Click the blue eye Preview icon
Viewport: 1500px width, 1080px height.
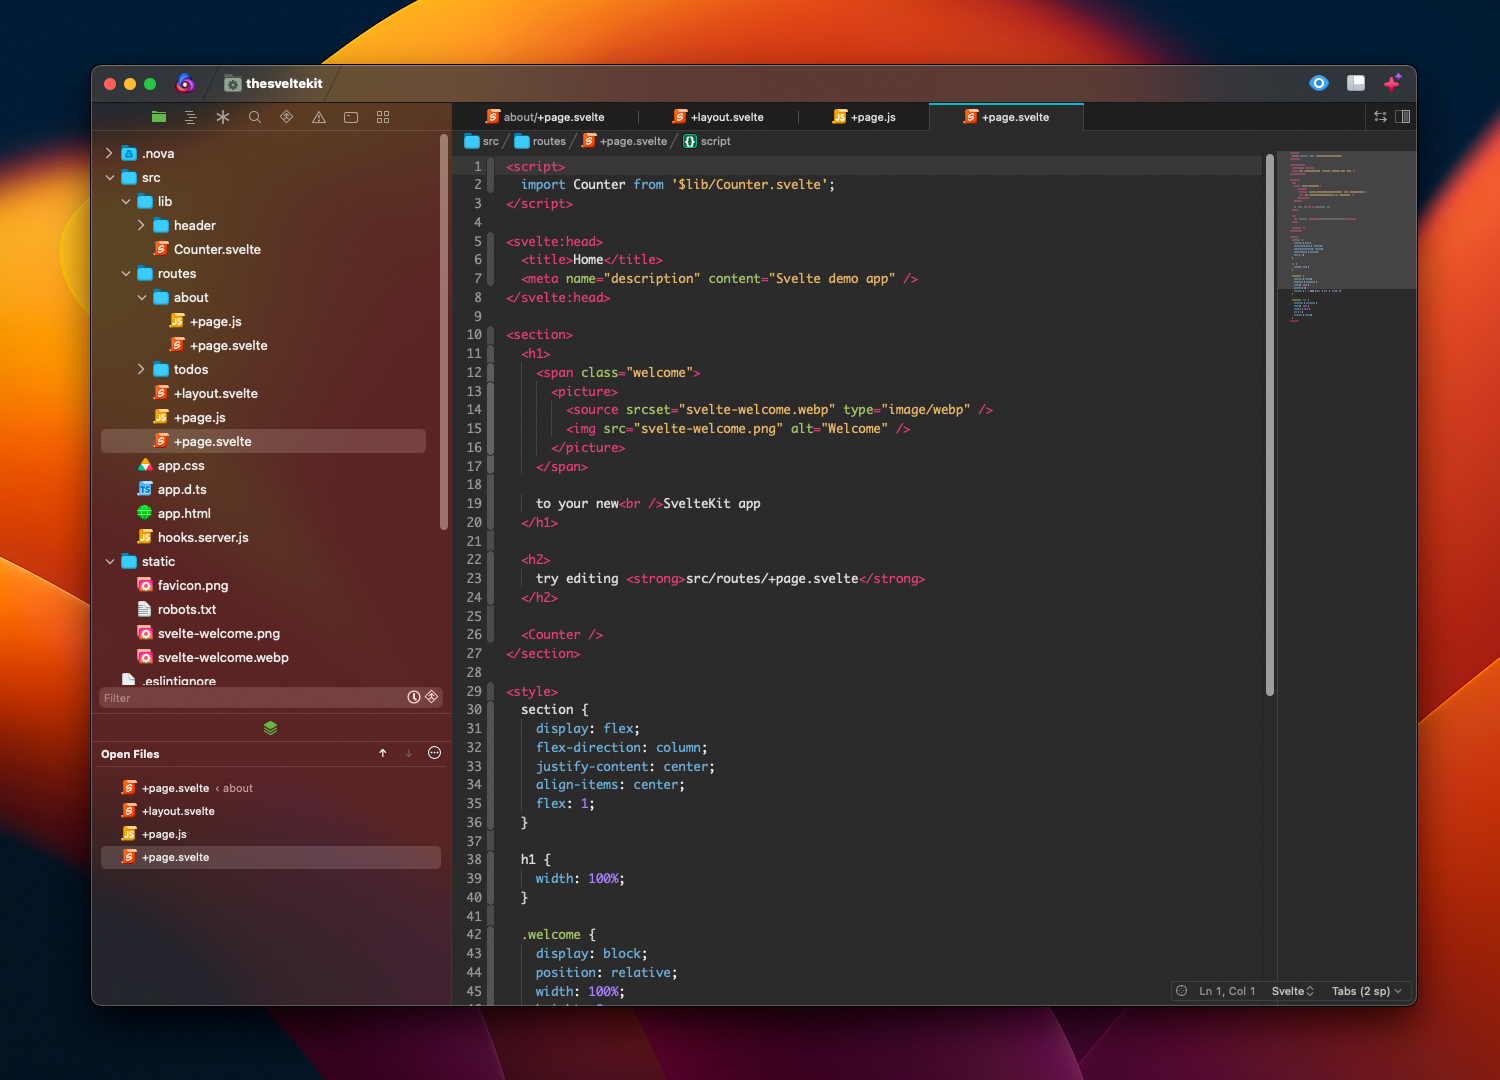coord(1319,83)
